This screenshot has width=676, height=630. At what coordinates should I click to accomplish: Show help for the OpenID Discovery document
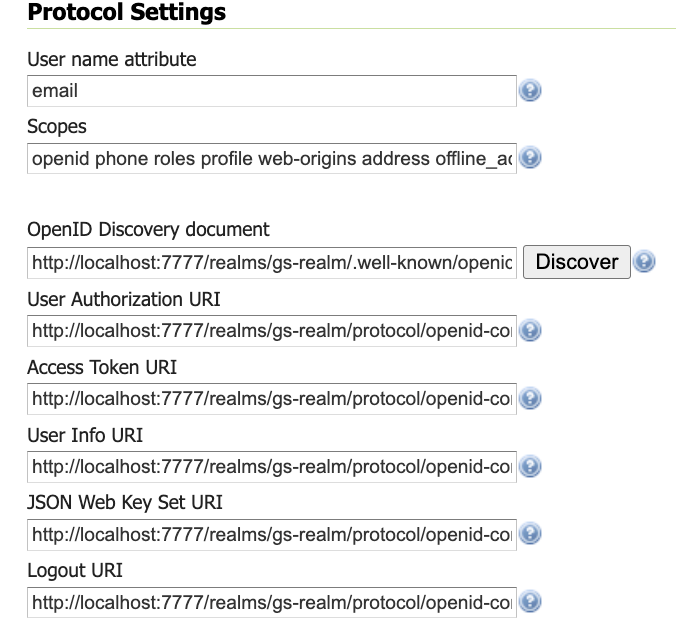point(645,262)
